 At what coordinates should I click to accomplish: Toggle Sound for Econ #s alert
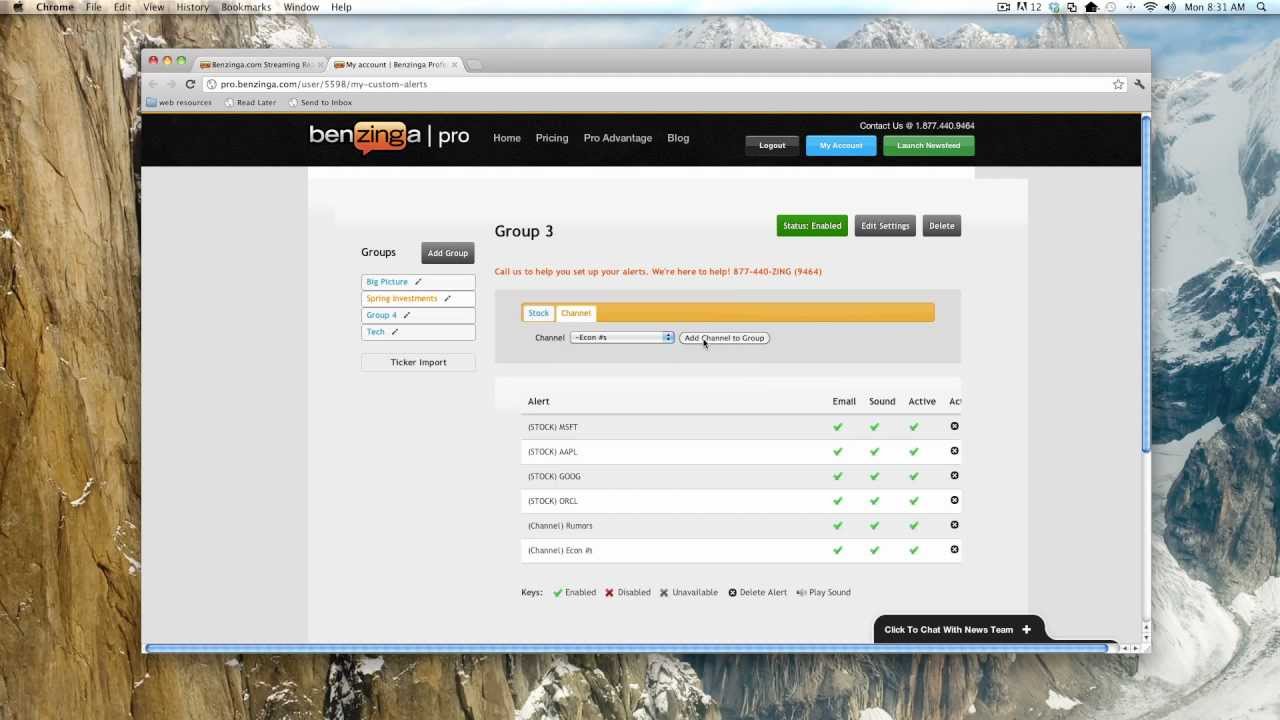(874, 550)
